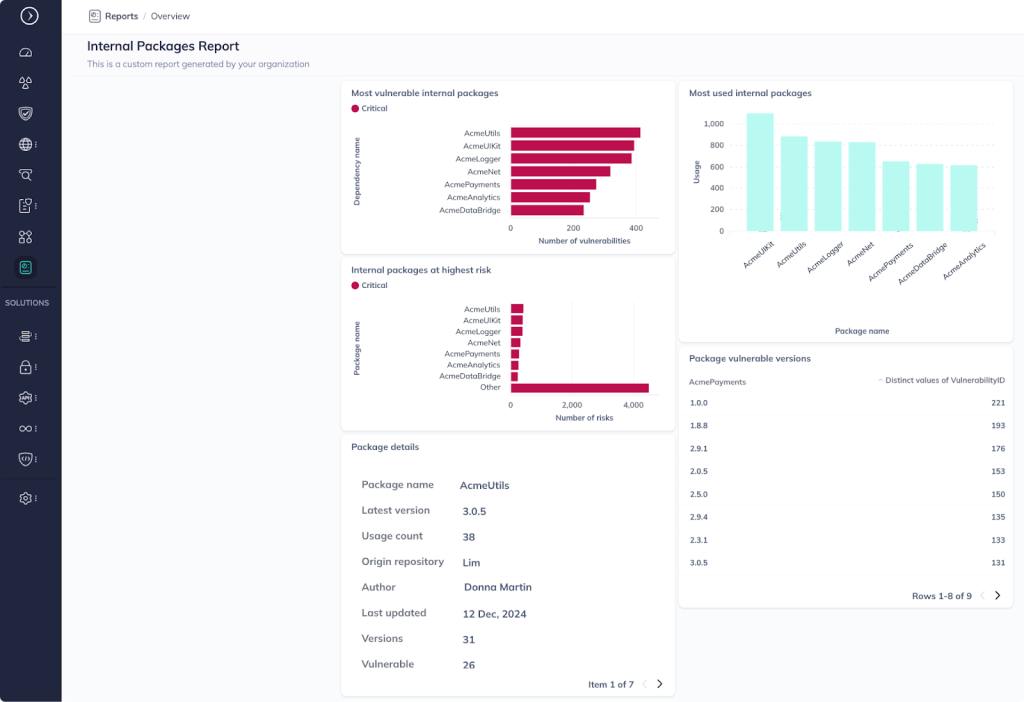1024x702 pixels.
Task: Click the shield icon in the sidebar
Action: pos(26,113)
